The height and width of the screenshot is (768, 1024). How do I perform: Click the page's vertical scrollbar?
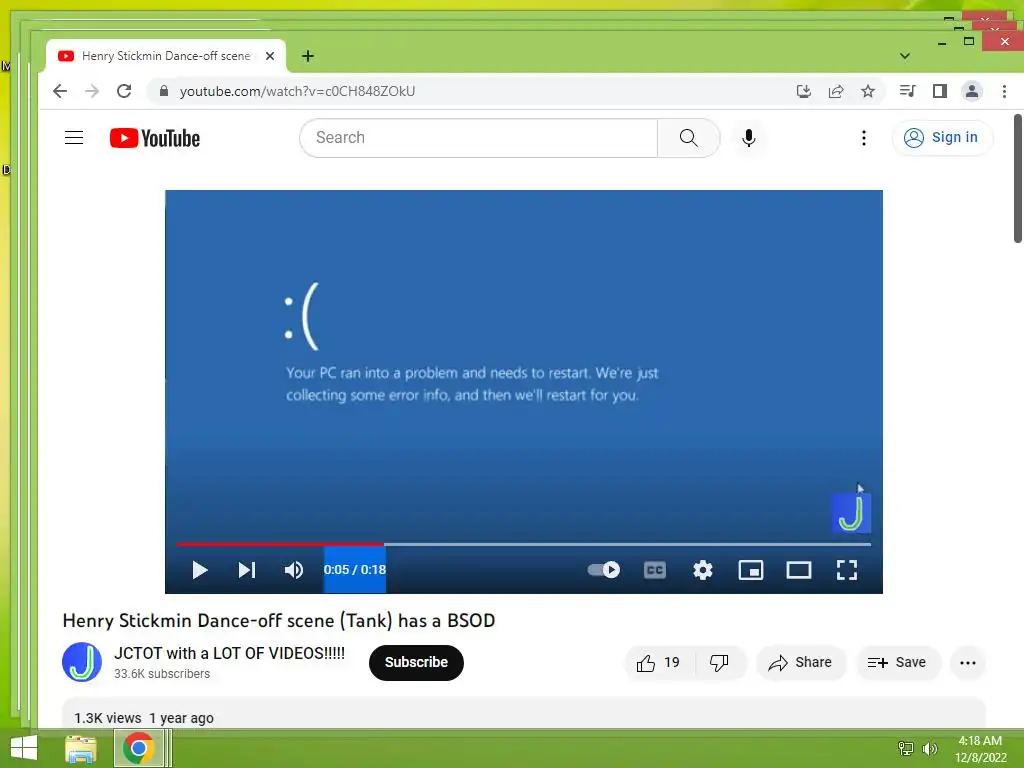pos(1017,178)
